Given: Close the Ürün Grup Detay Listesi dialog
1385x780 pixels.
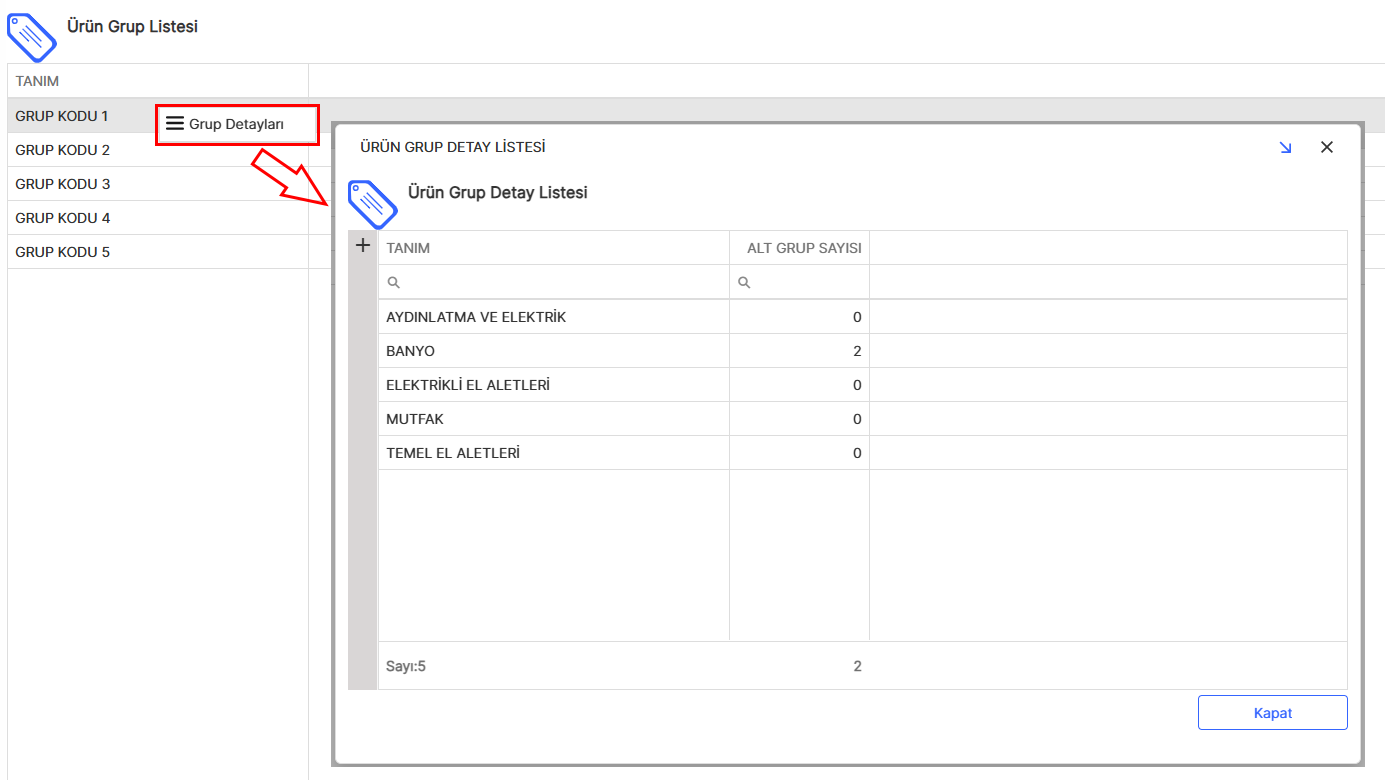Looking at the screenshot, I should (x=1327, y=148).
